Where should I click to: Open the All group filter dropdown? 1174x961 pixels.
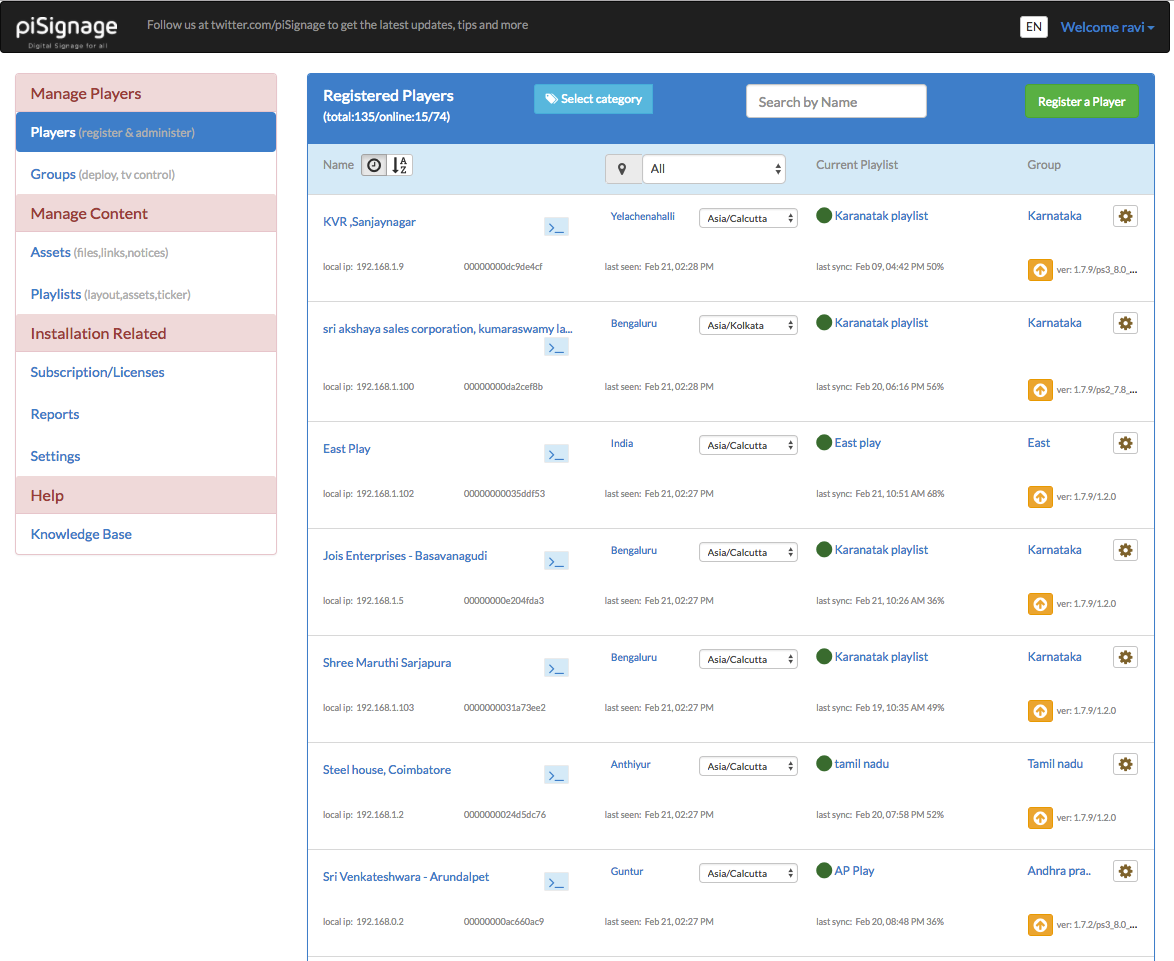pos(713,168)
